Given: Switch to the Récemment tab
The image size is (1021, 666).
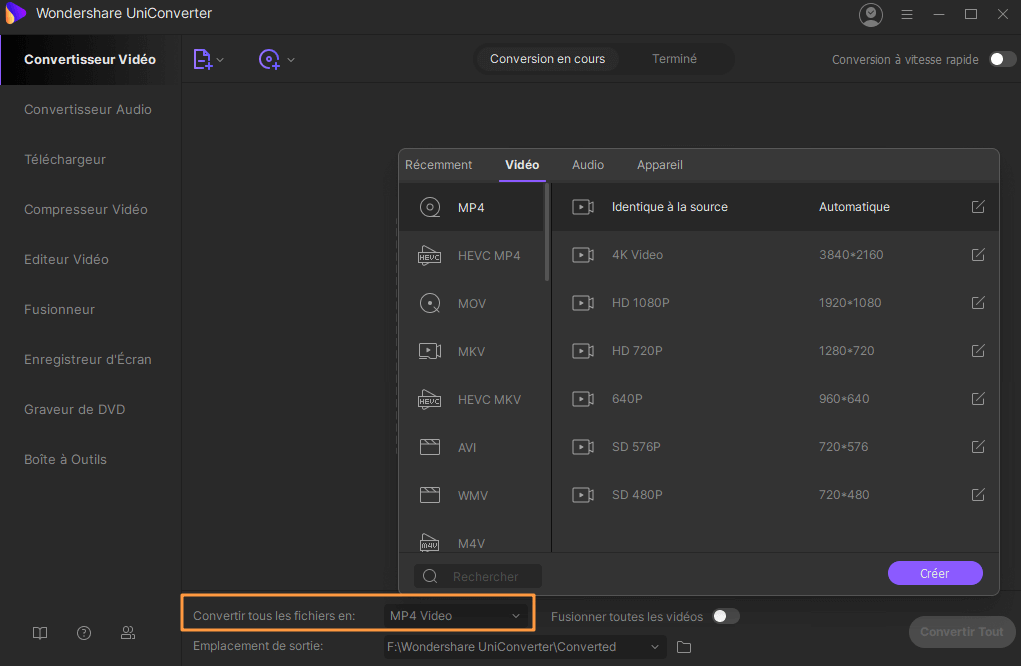Looking at the screenshot, I should (438, 165).
